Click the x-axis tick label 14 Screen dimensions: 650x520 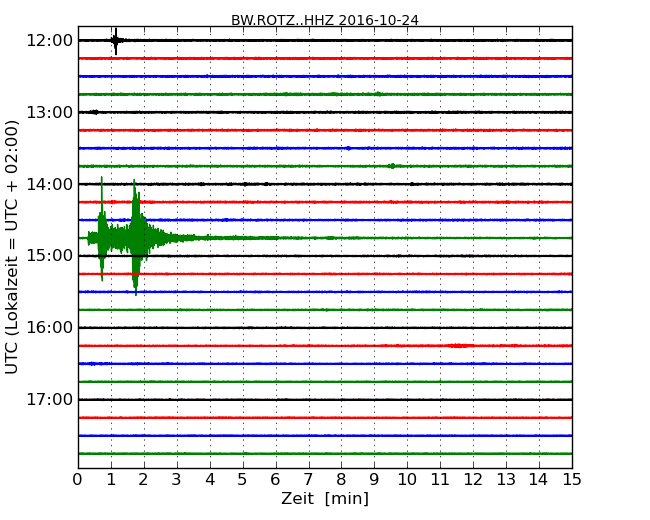point(539,480)
